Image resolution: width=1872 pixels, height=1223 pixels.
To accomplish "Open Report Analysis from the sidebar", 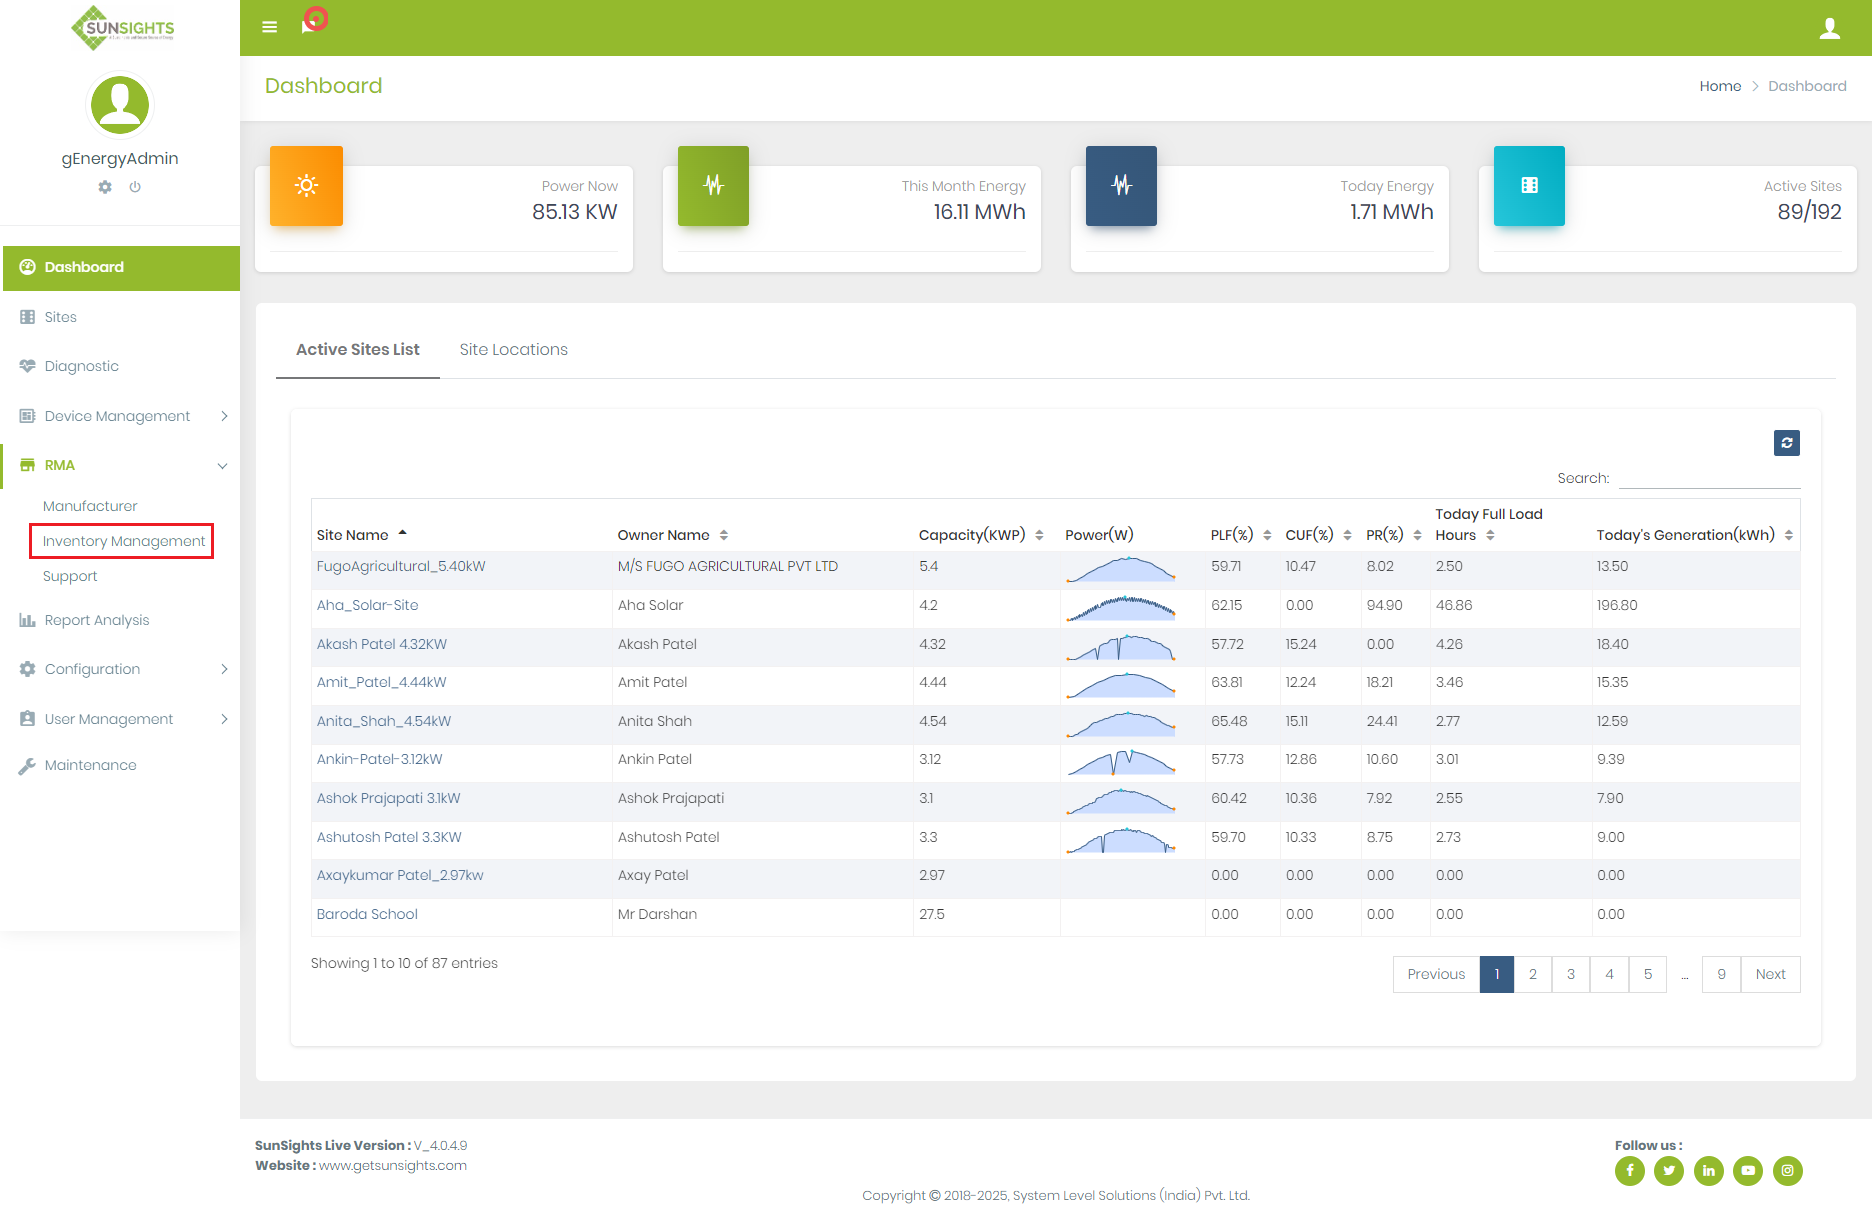I will click(x=95, y=620).
